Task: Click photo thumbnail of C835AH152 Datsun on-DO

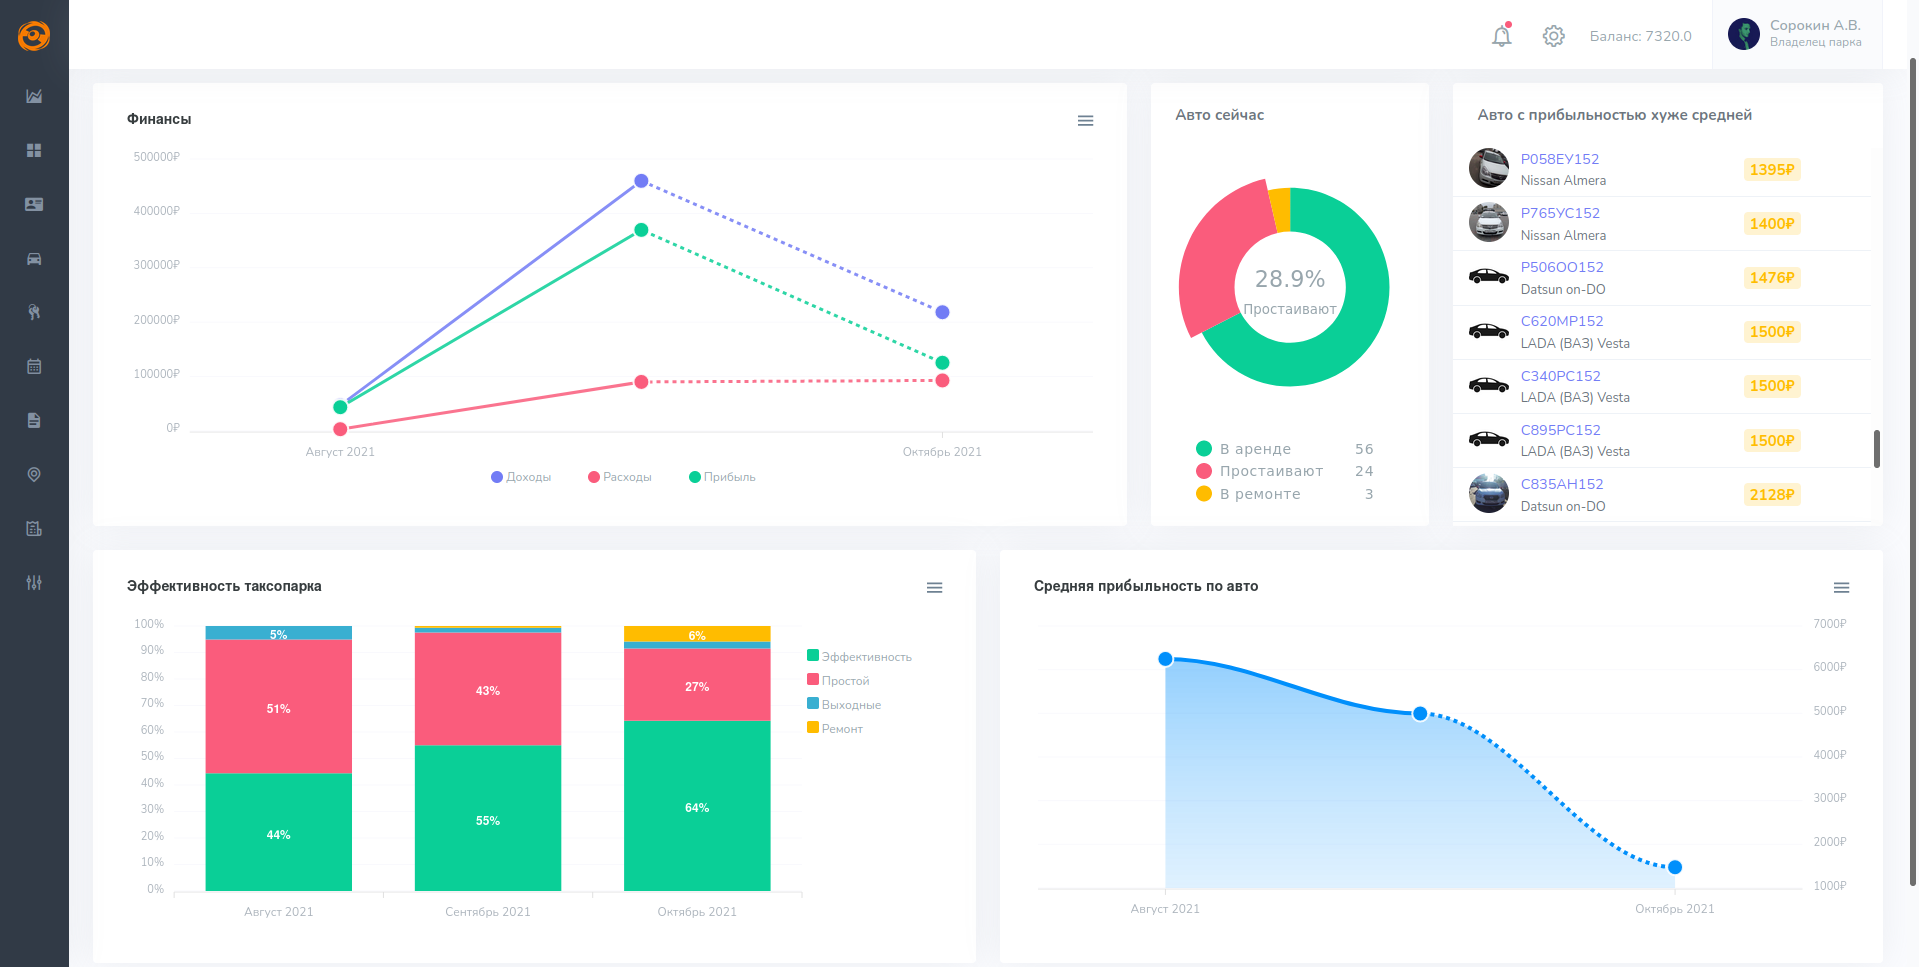Action: (1489, 494)
